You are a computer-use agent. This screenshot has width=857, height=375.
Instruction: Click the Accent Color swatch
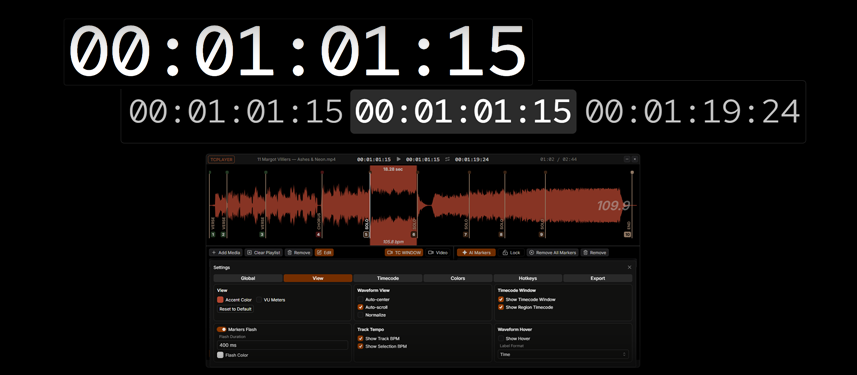click(x=220, y=300)
